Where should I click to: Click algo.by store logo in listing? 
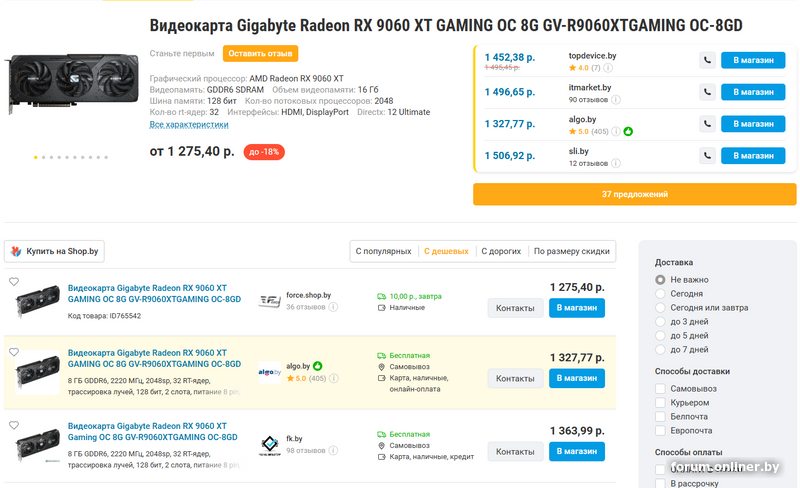pos(269,372)
